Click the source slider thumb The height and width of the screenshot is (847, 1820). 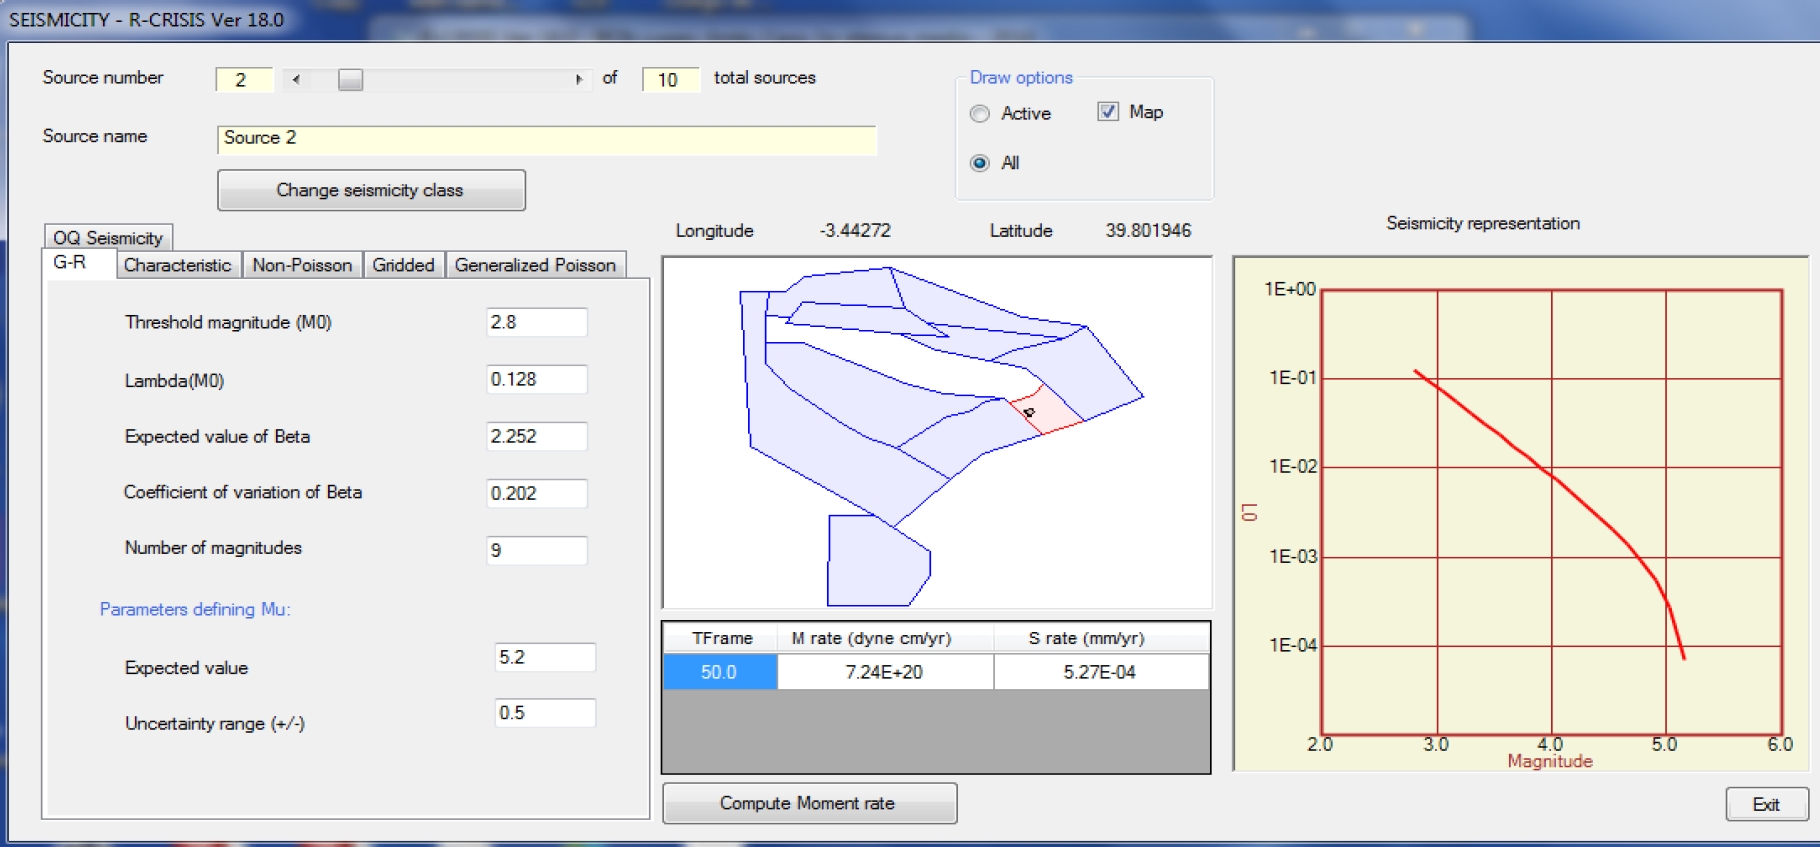point(350,80)
